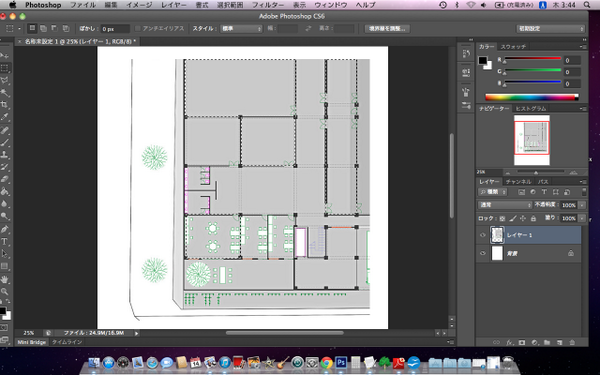The image size is (600, 375).
Task: Select the Magic Wand tool
Action: pyautogui.click(x=4, y=93)
